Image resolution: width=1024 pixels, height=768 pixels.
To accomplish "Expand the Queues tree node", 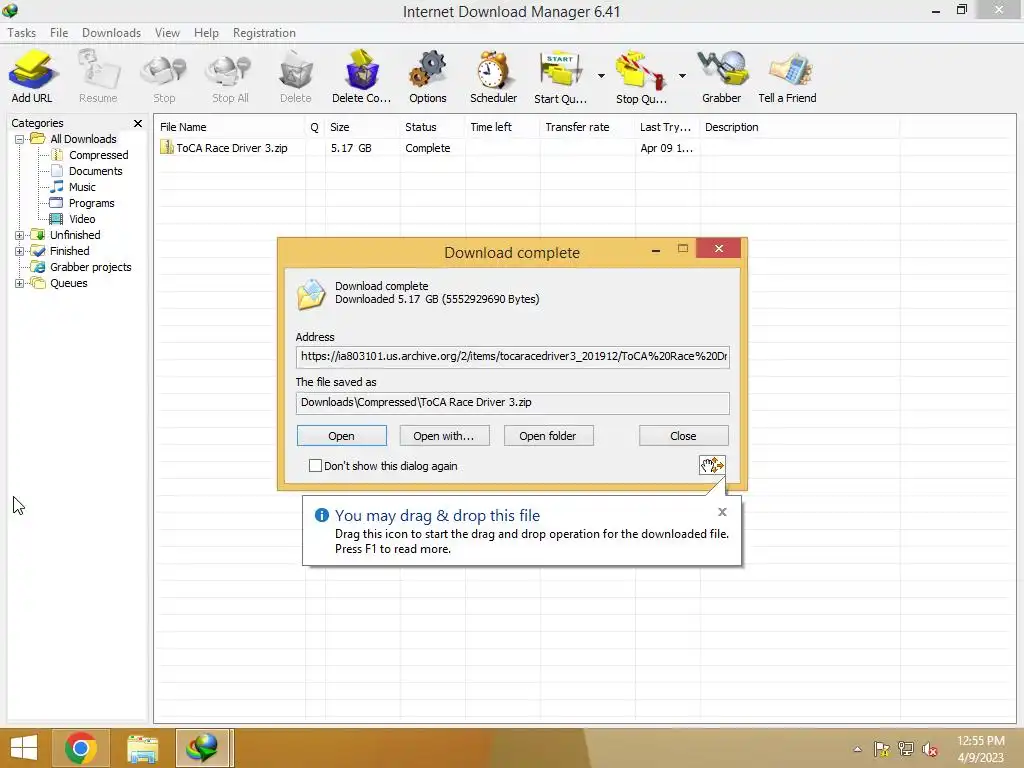I will [x=20, y=283].
